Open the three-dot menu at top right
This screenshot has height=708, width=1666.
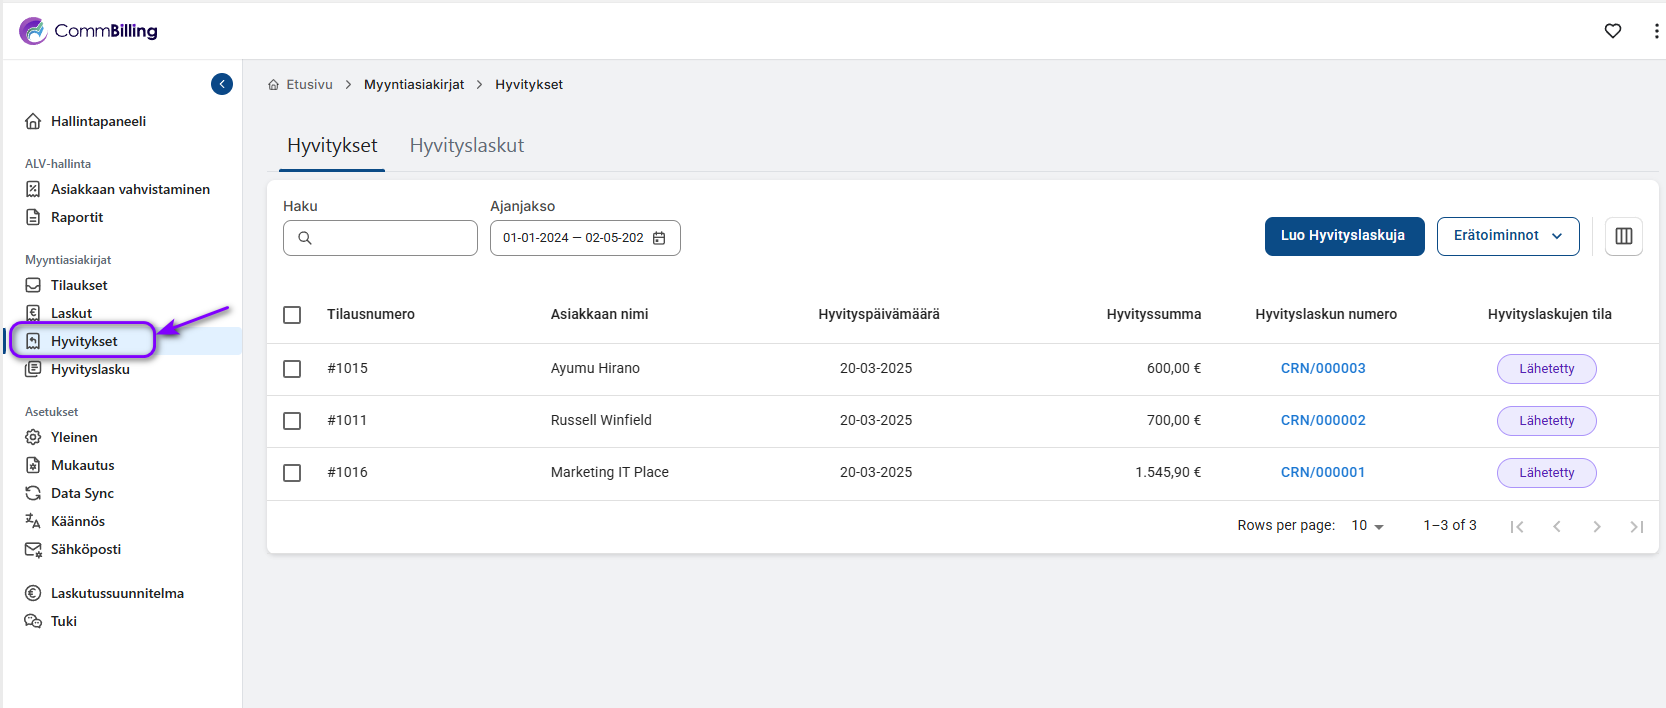(x=1656, y=31)
